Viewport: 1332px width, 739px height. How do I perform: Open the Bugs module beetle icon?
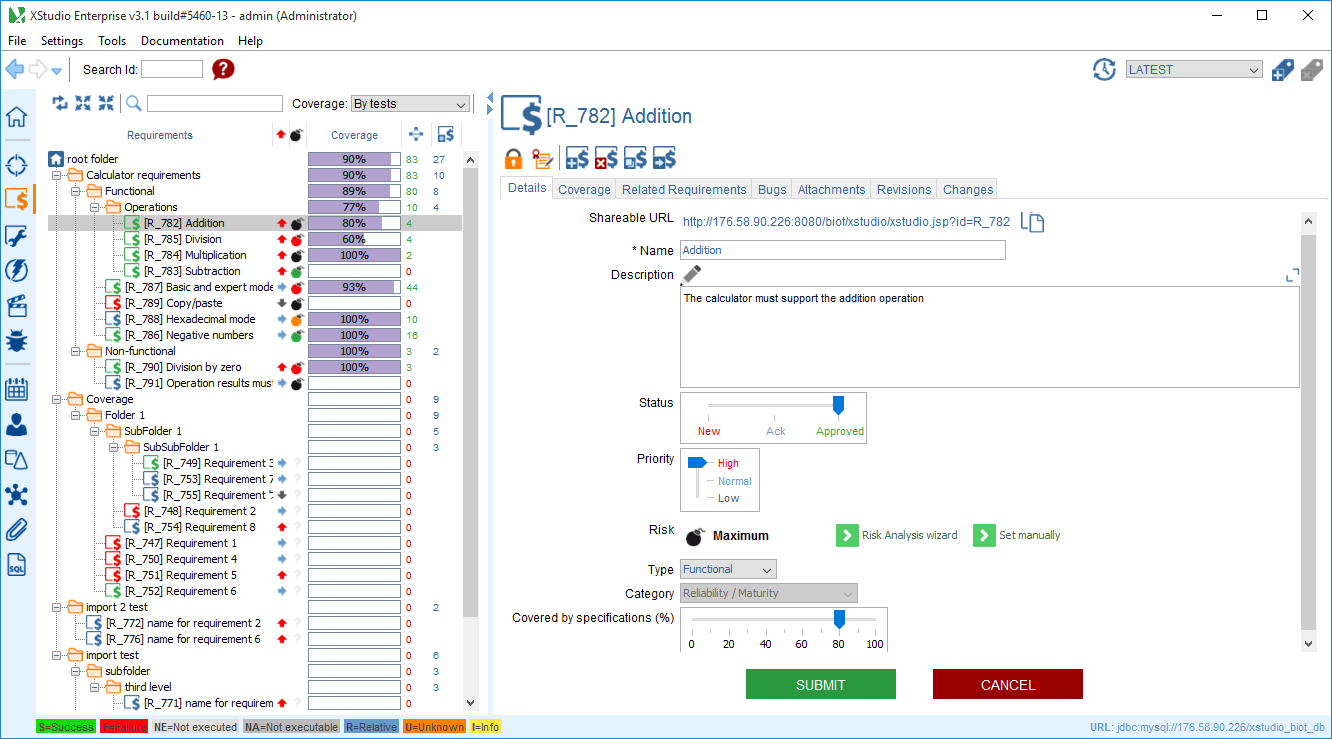pyautogui.click(x=16, y=341)
